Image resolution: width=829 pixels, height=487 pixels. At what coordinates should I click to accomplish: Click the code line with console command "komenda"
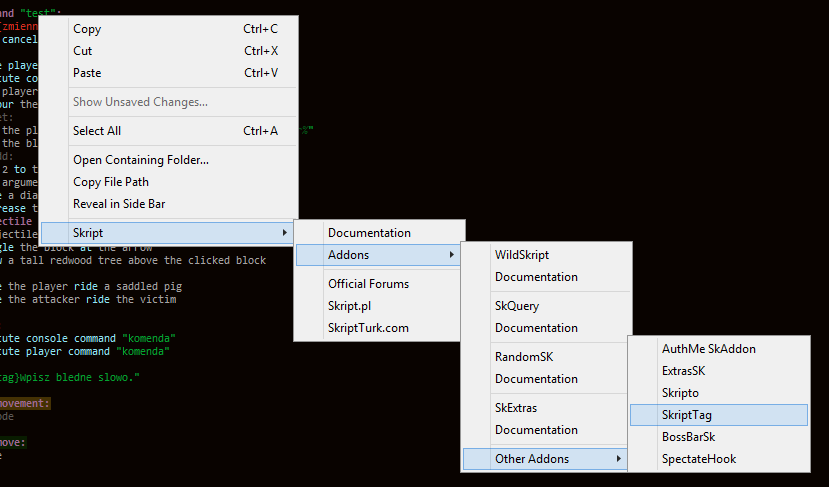(88, 338)
